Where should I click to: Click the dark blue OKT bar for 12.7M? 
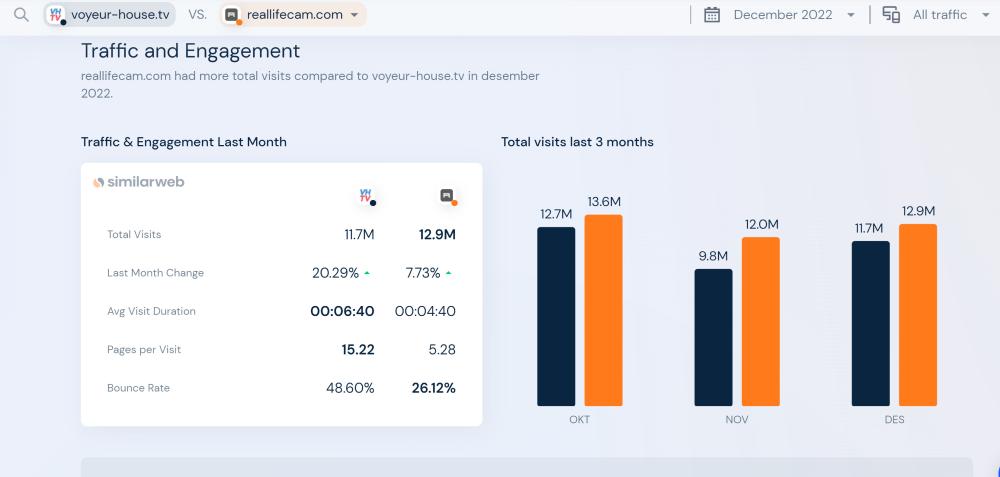pyautogui.click(x=556, y=316)
